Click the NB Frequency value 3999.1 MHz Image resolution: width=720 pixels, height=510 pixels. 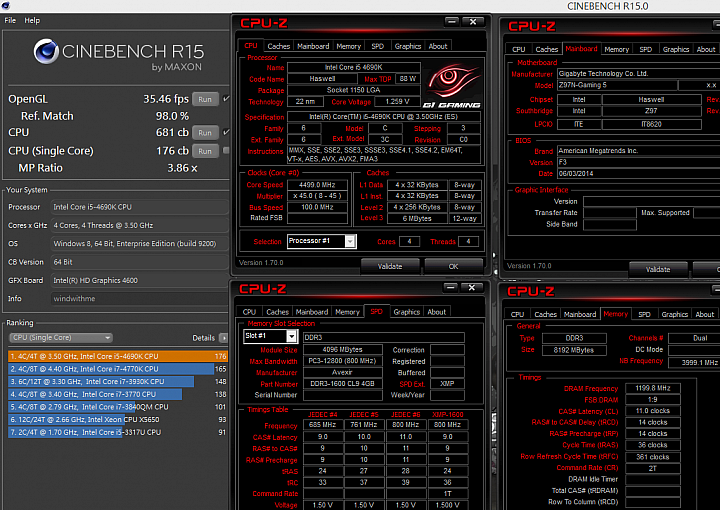tap(693, 363)
